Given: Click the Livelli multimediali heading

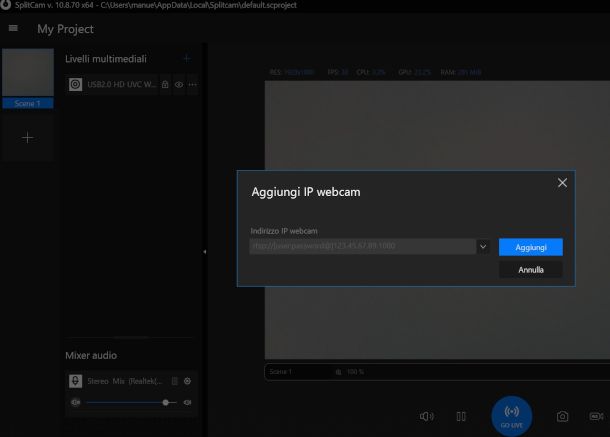Looking at the screenshot, I should point(106,59).
